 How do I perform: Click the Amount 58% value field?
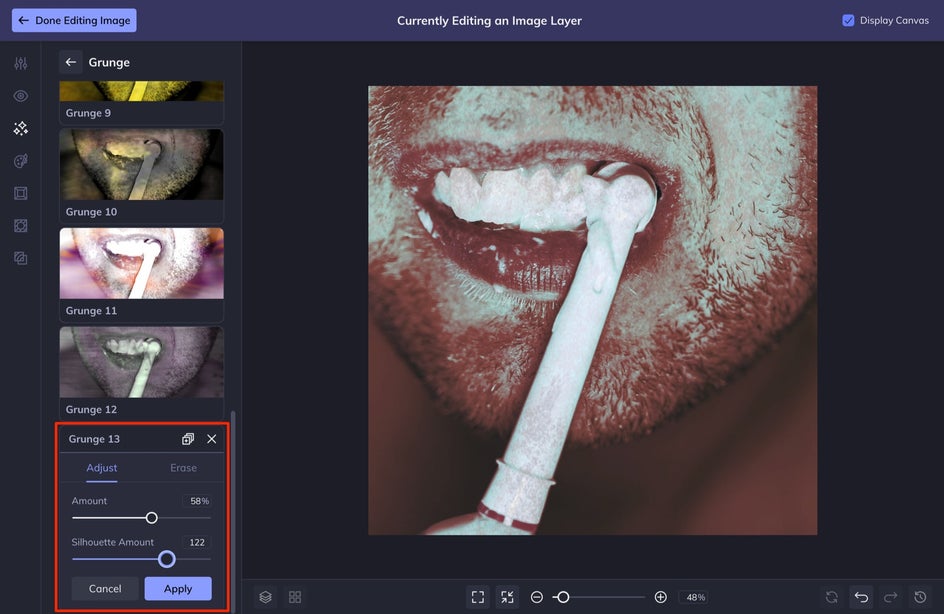point(197,501)
